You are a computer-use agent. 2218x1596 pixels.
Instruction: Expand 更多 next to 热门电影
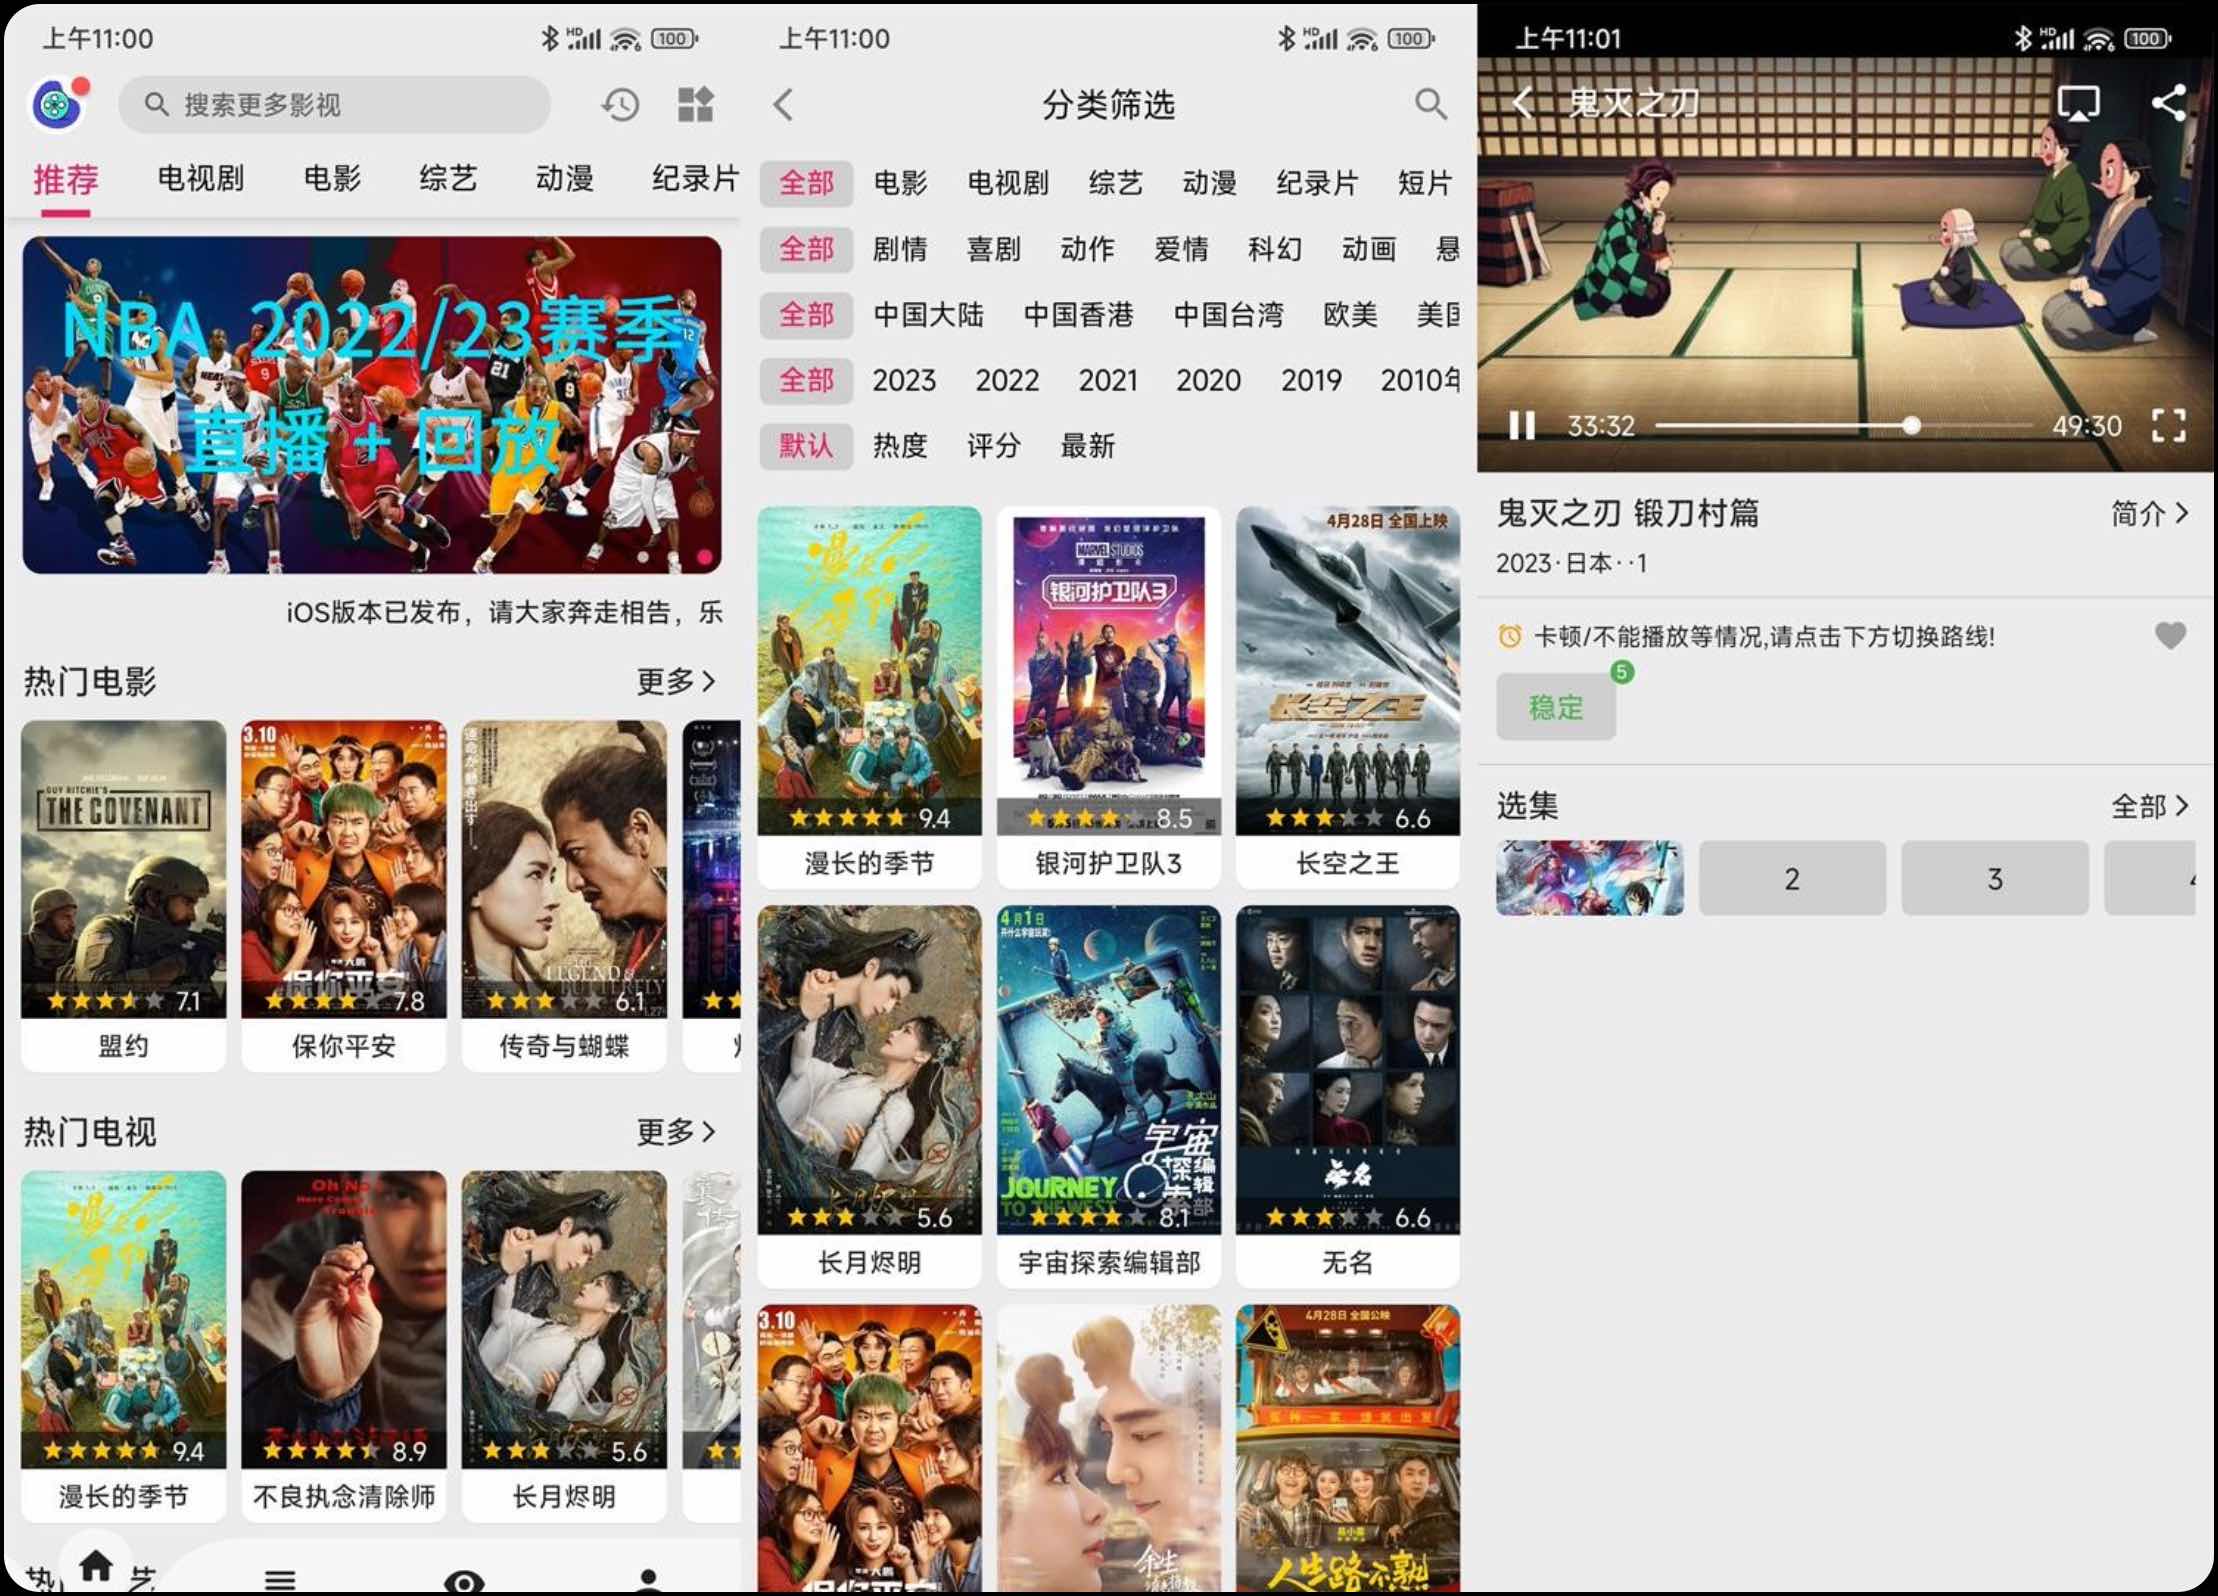676,682
